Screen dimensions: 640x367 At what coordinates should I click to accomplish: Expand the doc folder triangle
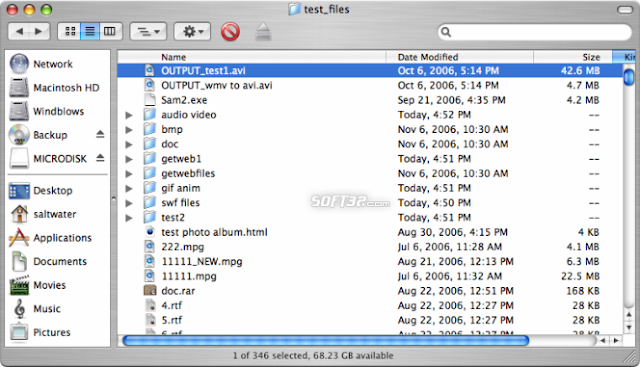click(x=129, y=145)
